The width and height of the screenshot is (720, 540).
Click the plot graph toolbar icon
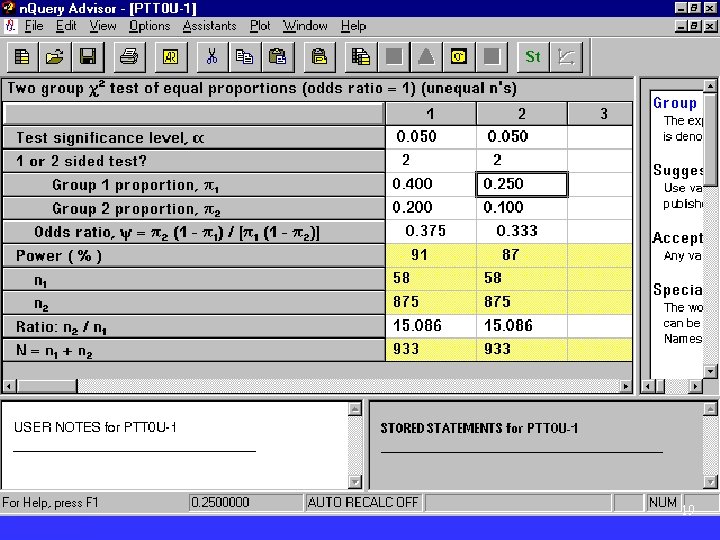566,57
